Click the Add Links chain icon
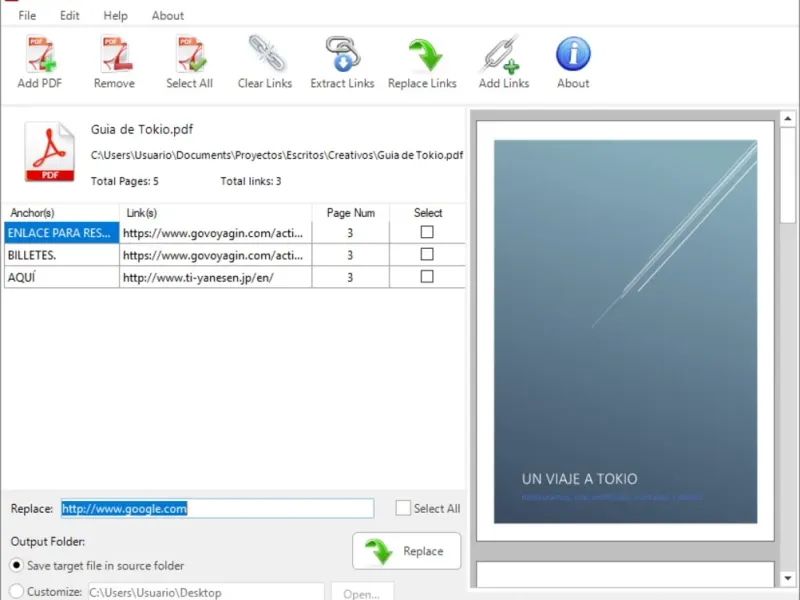This screenshot has width=800, height=600. click(x=502, y=55)
